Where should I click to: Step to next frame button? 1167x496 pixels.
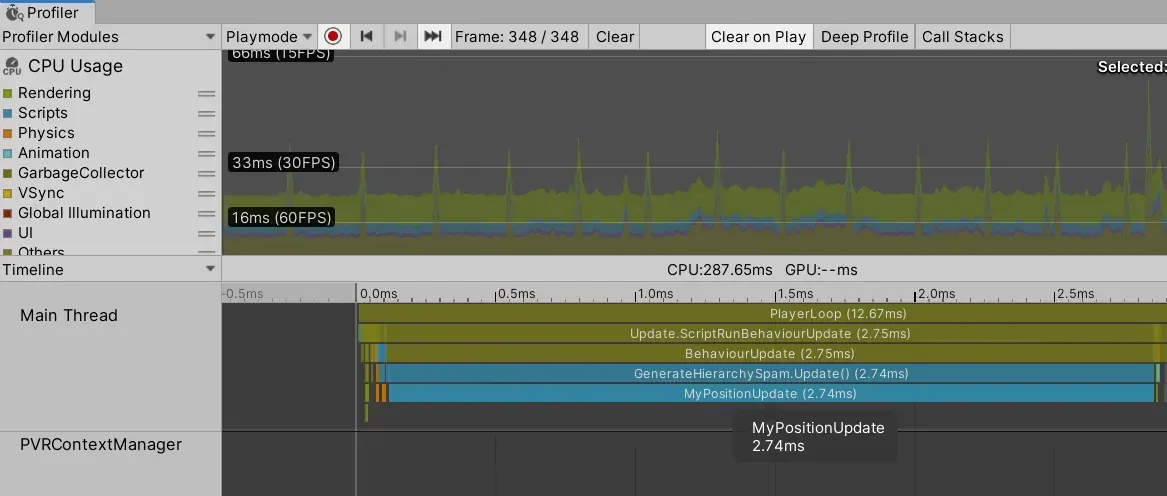(x=400, y=36)
